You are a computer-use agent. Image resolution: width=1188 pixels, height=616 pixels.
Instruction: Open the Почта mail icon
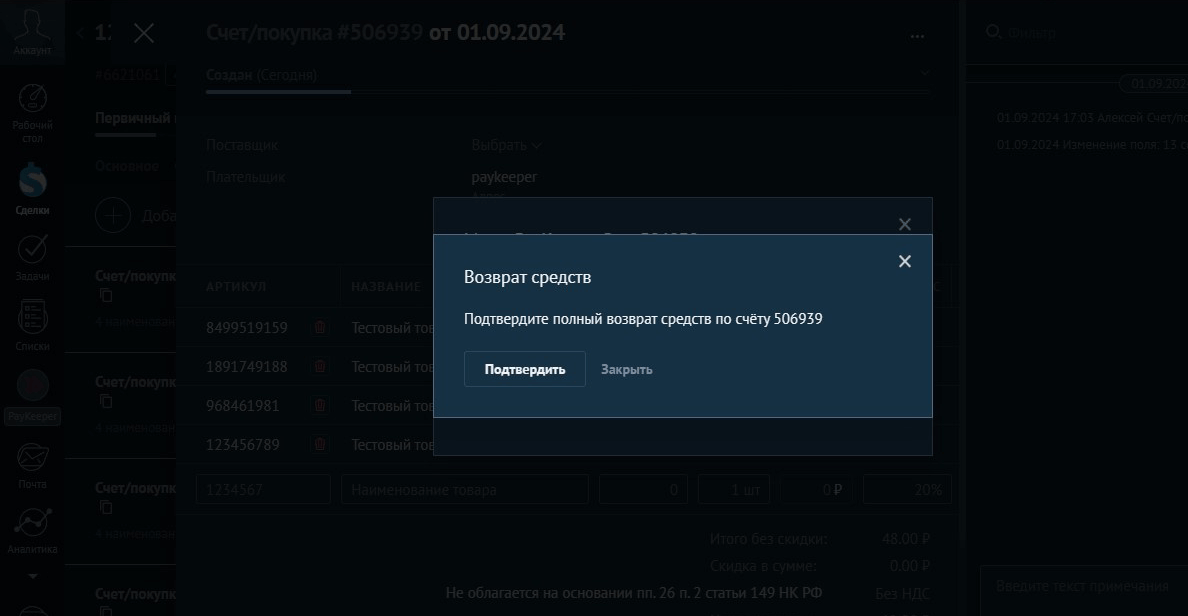32,464
